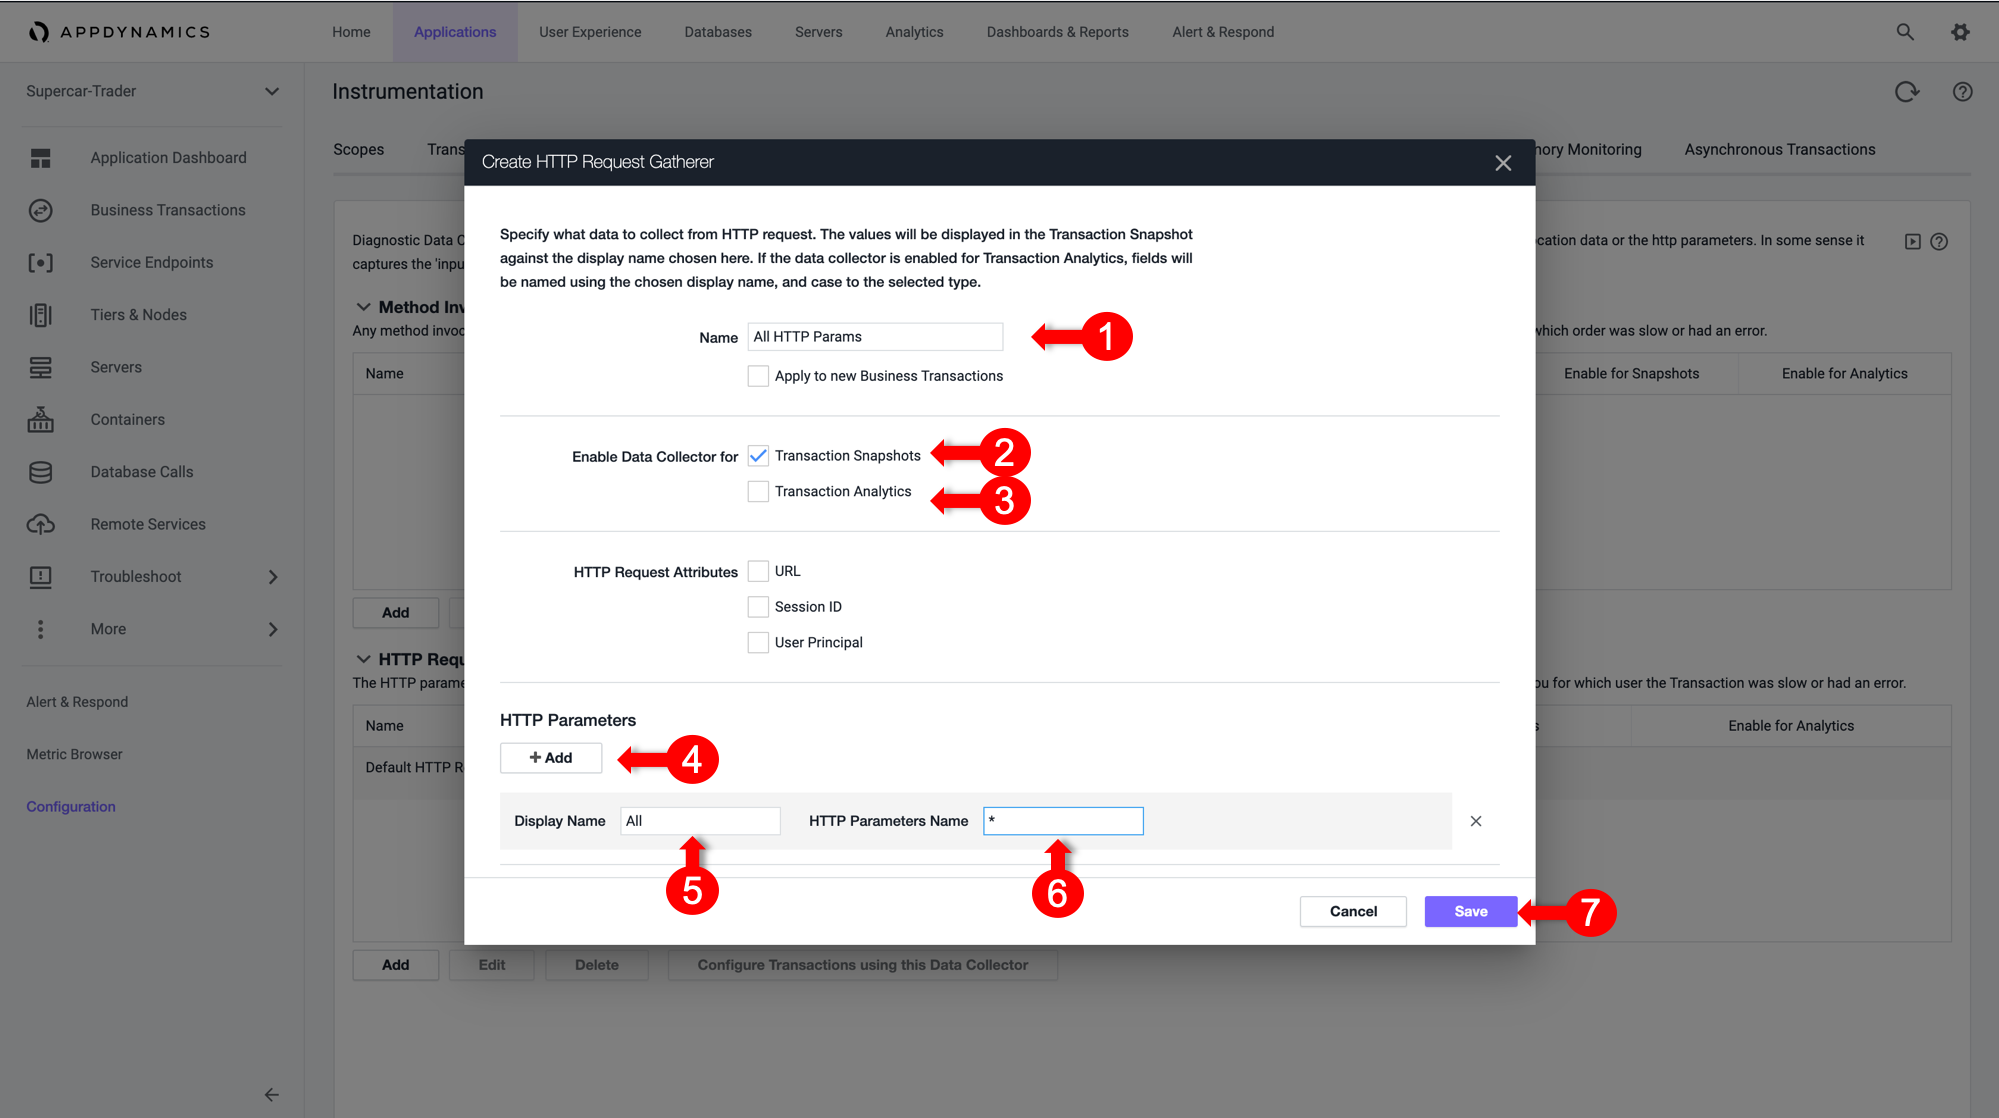
Task: Open the settings gear icon
Action: pyautogui.click(x=1960, y=32)
